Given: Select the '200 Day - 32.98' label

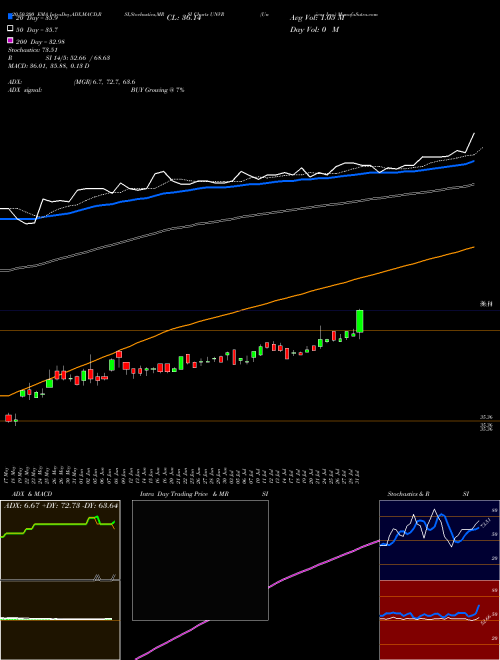Looking at the screenshot, I should tap(40, 42).
